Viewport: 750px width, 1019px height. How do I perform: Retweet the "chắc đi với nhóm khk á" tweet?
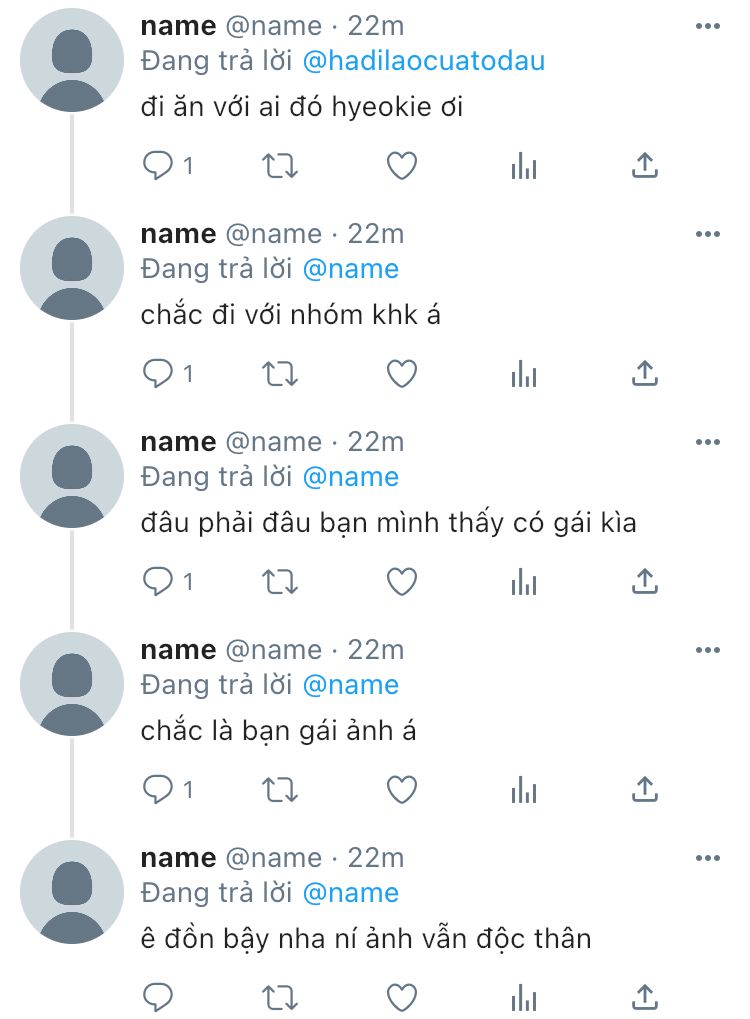pyautogui.click(x=280, y=374)
